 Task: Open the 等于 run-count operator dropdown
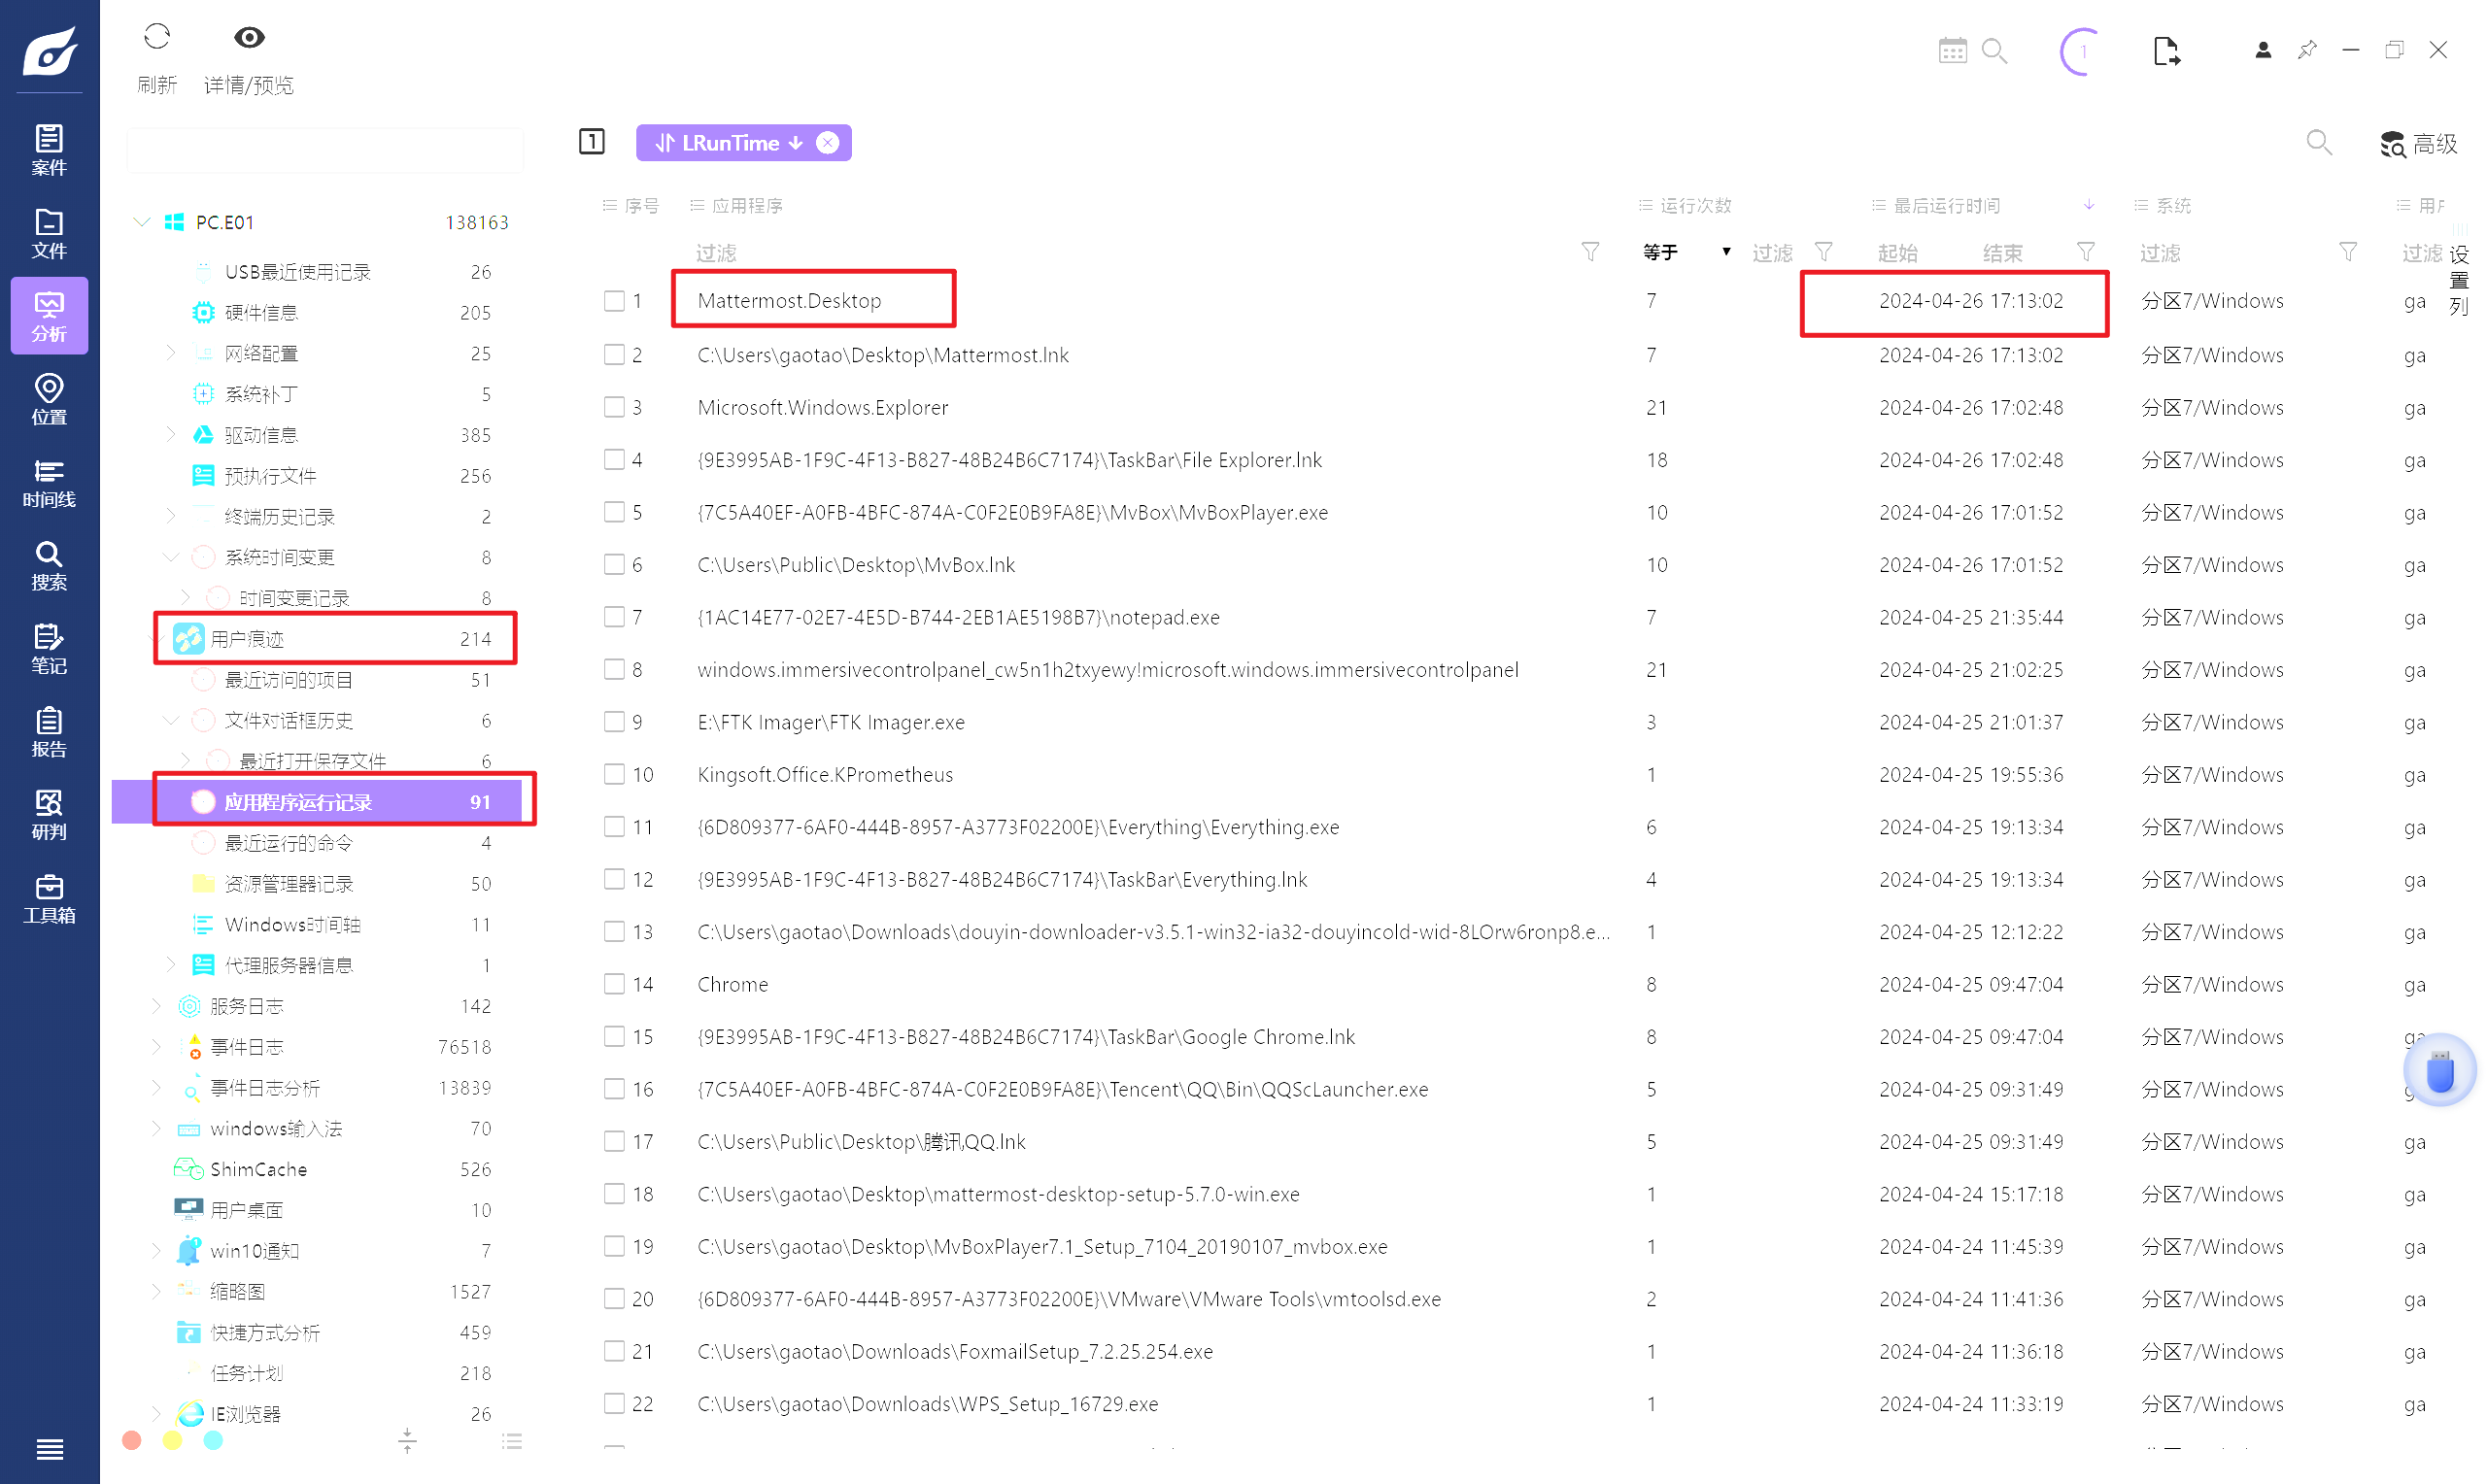1725,252
